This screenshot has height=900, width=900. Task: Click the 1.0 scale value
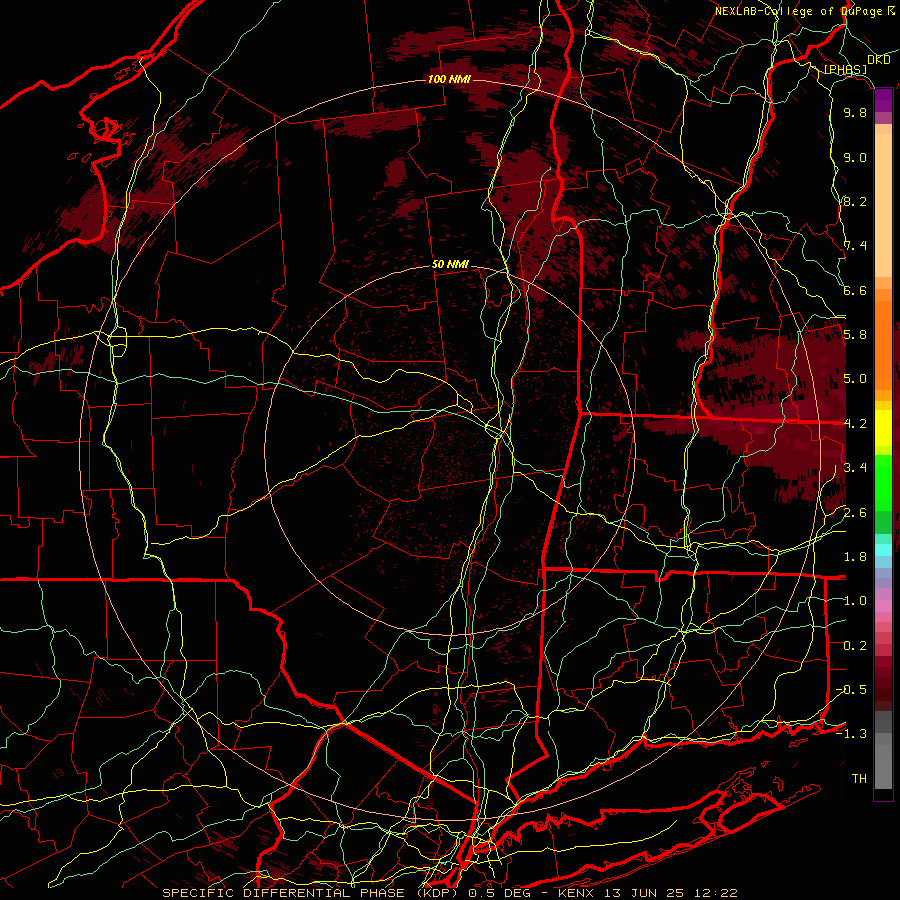pyautogui.click(x=855, y=601)
